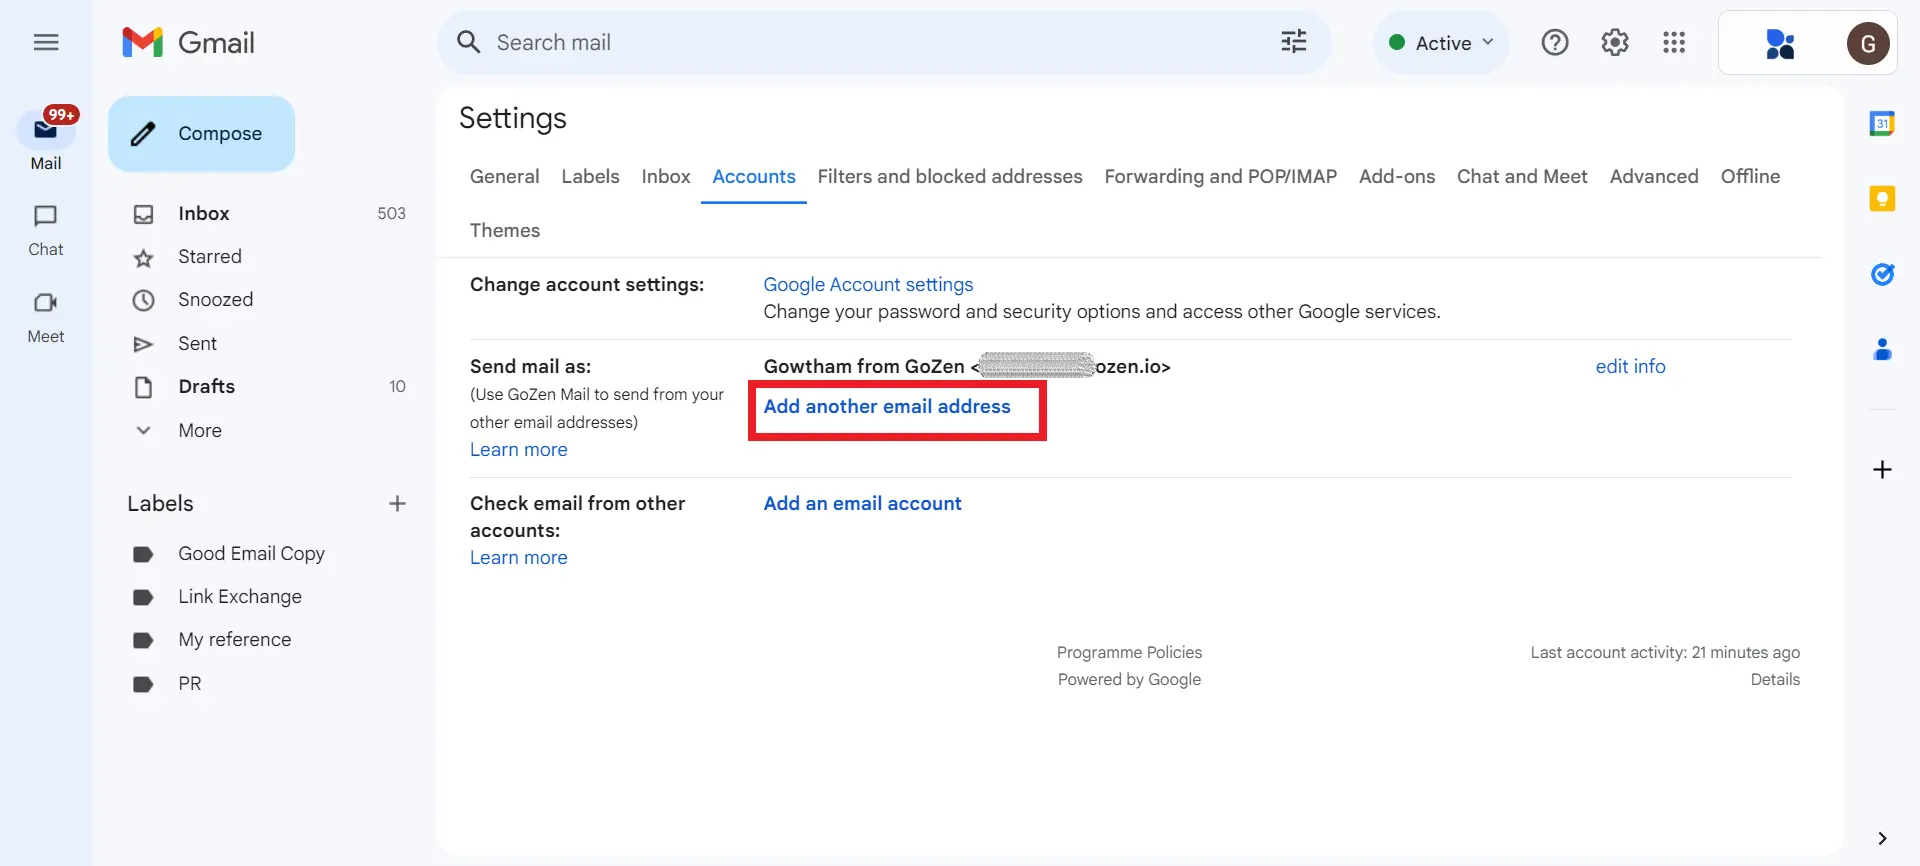Image resolution: width=1920 pixels, height=866 pixels.
Task: Open Mail section in left rail
Action: [46, 140]
